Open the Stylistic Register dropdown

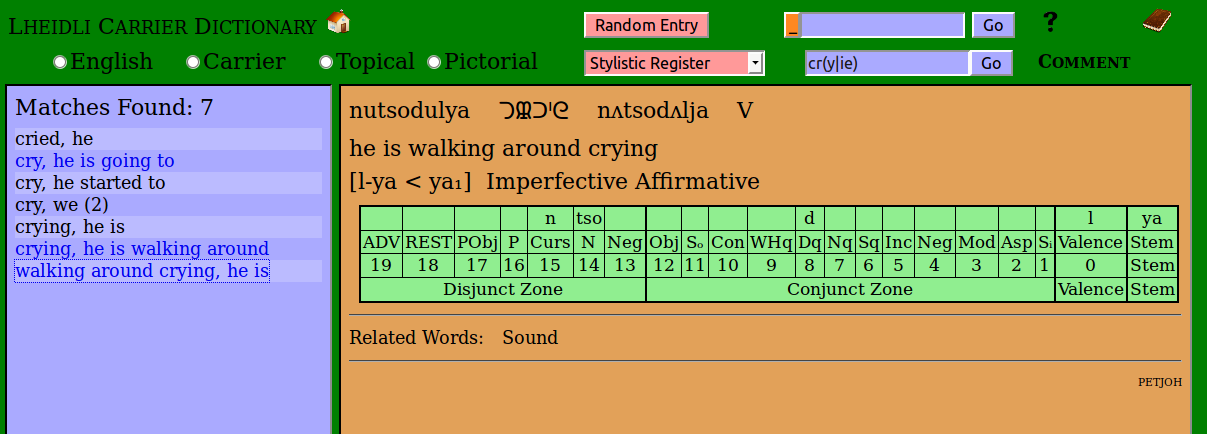(x=674, y=63)
